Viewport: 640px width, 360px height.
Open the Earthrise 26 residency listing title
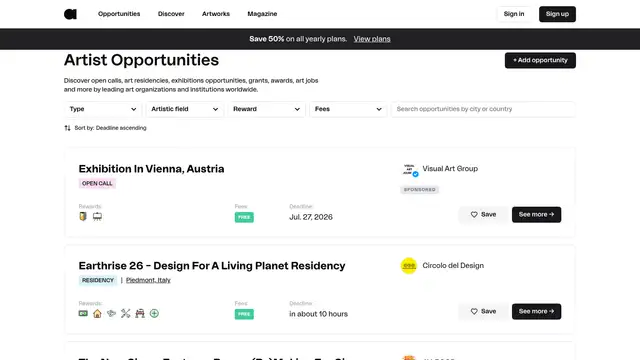click(x=212, y=266)
